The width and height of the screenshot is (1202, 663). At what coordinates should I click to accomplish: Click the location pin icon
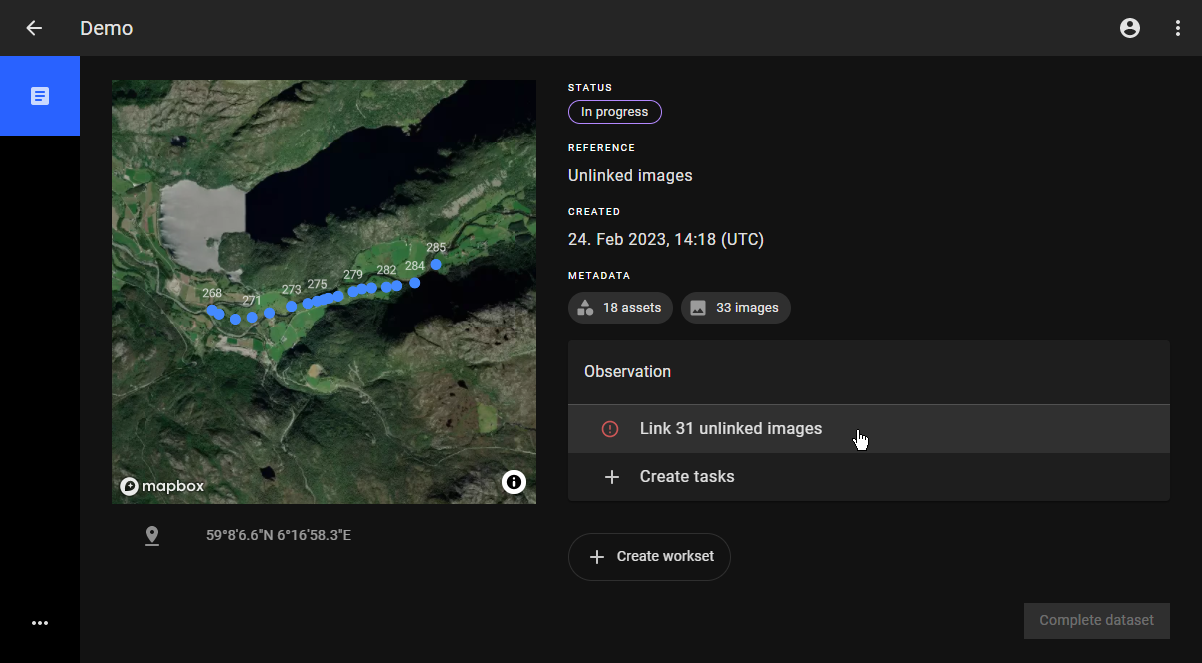(152, 536)
